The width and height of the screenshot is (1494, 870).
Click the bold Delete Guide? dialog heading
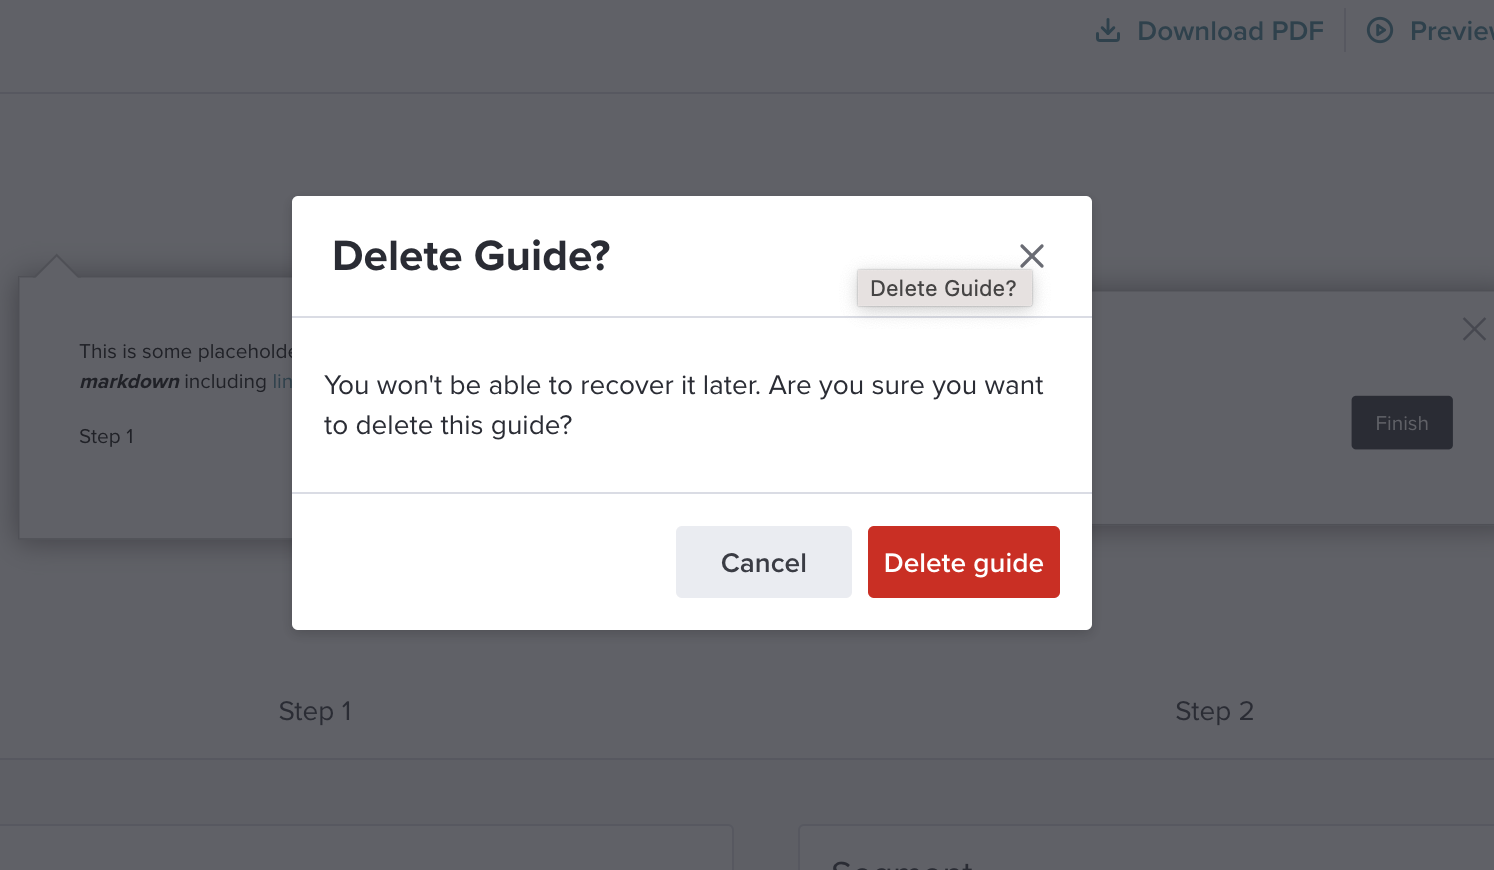471,256
